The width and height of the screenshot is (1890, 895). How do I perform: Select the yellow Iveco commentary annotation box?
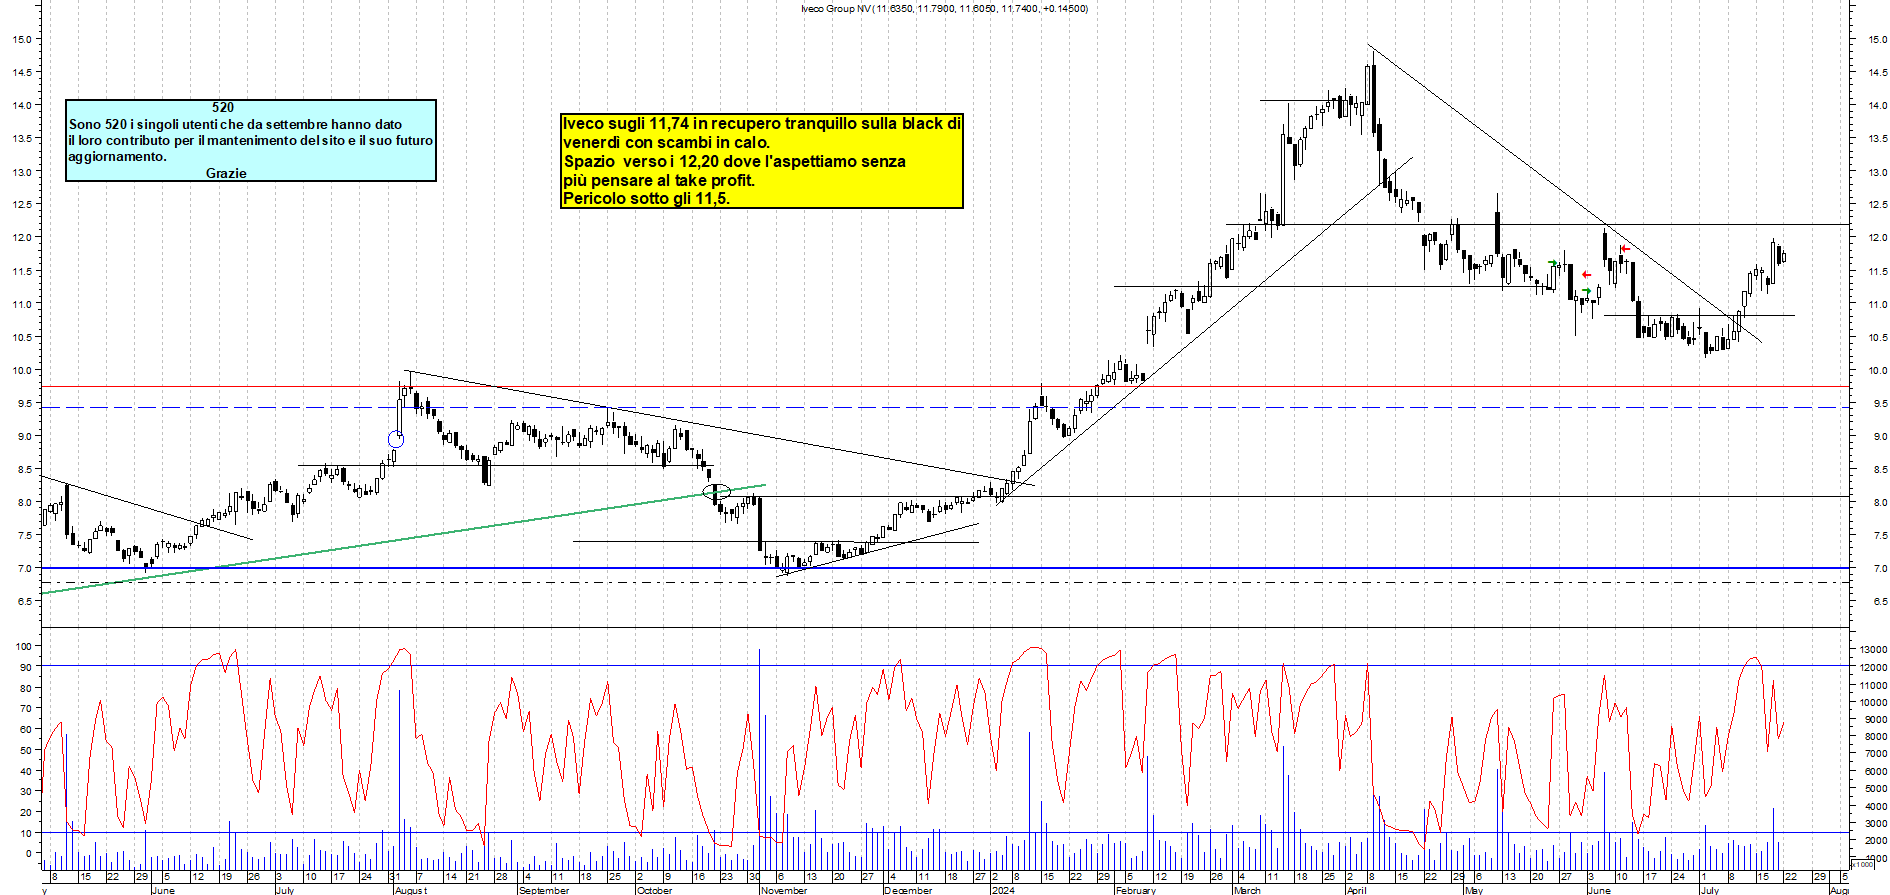762,161
